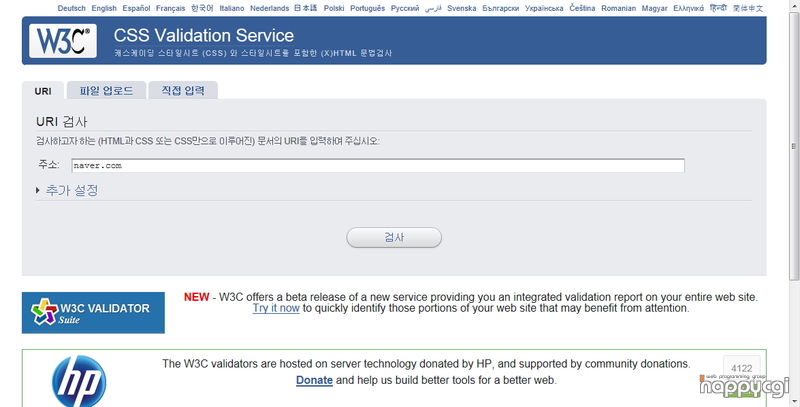This screenshot has width=800, height=407.
Task: Click the page vertical scrollbar
Action: [x=794, y=146]
